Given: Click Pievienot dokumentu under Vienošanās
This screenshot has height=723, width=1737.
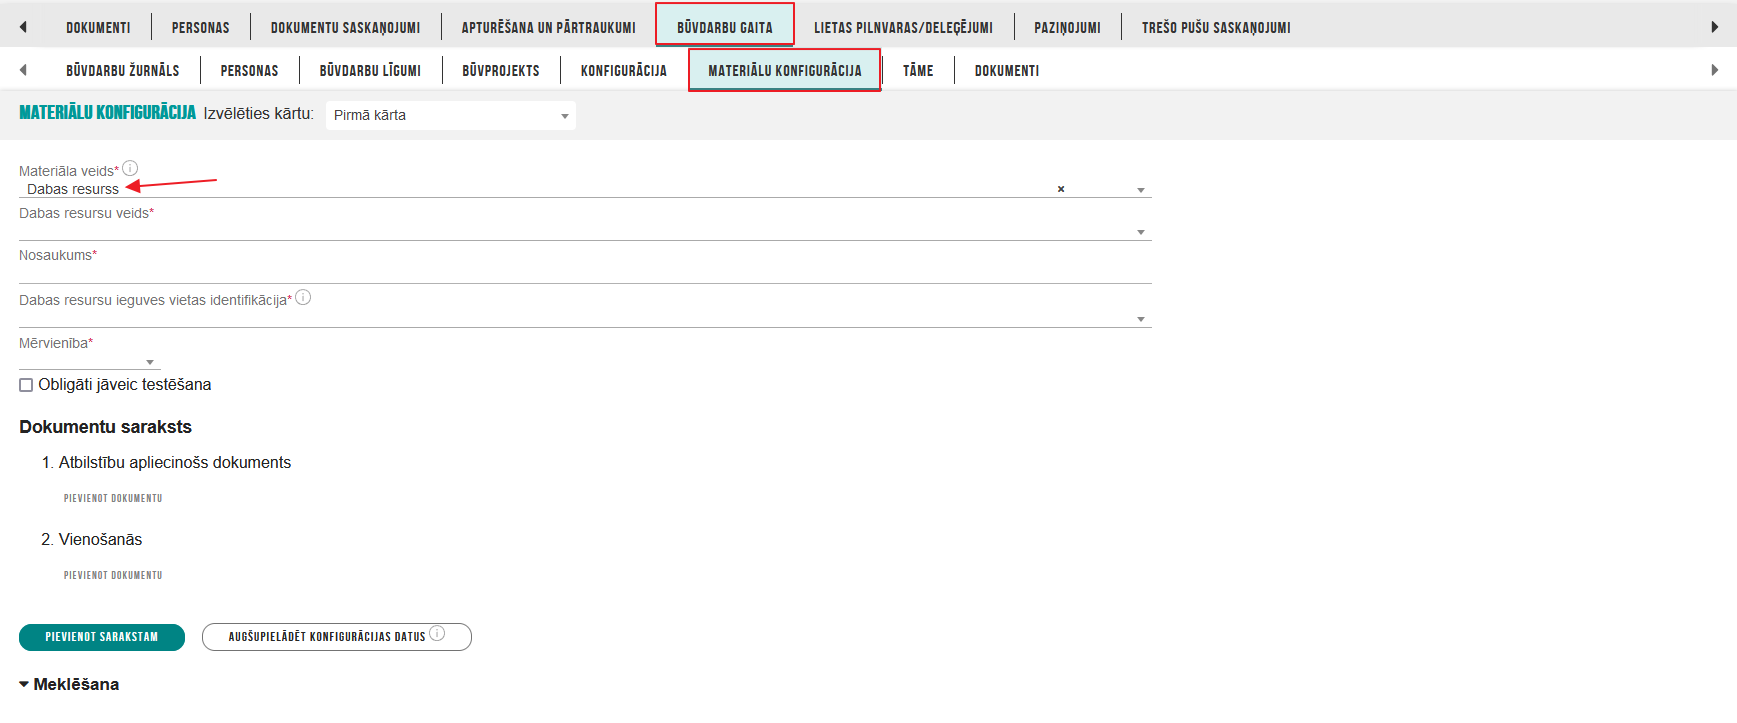Looking at the screenshot, I should coord(113,575).
